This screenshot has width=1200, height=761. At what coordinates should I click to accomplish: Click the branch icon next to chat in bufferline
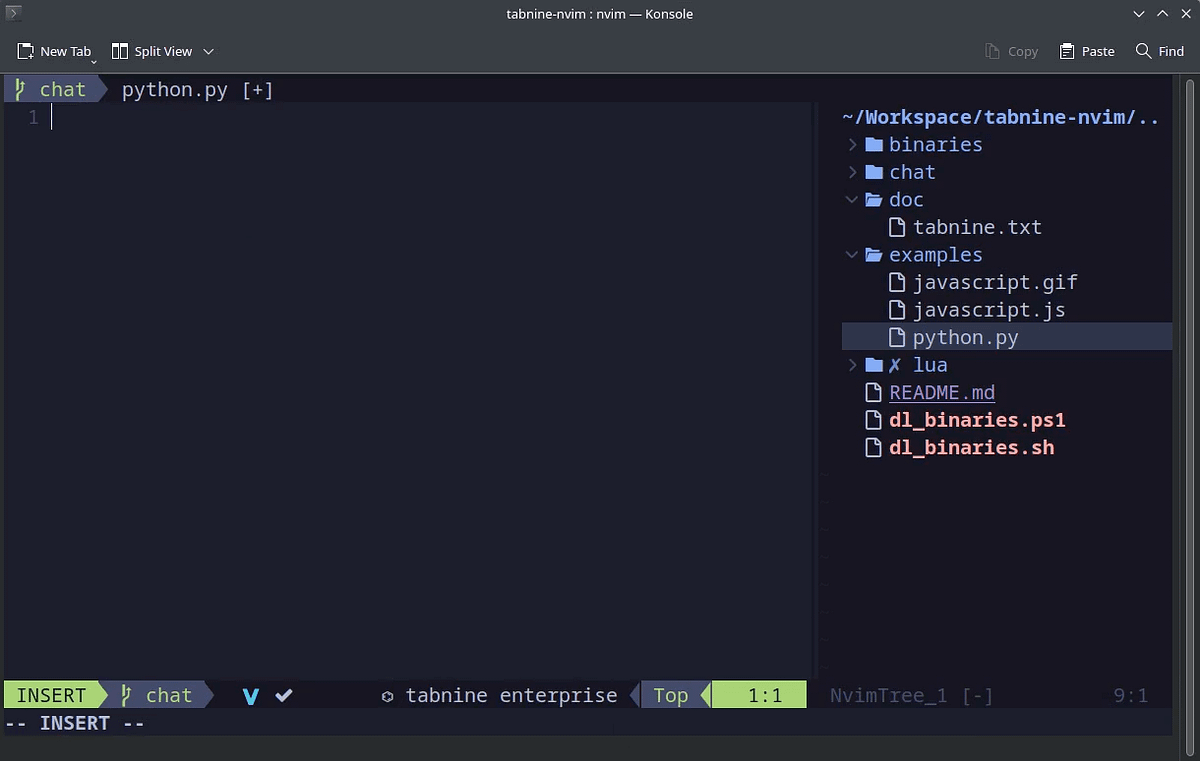pos(18,89)
